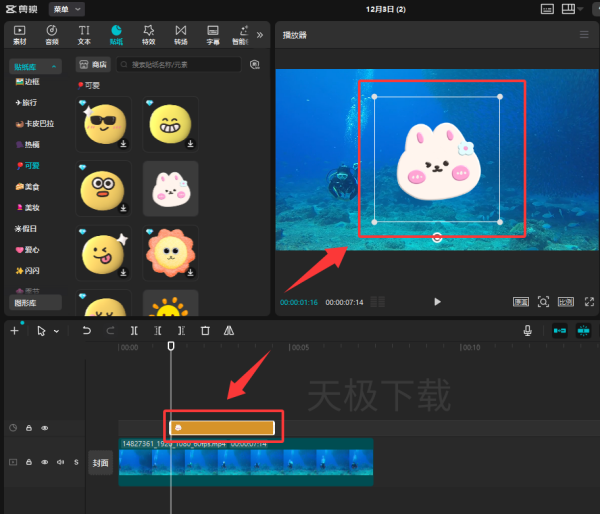Open the player panel hamburger menu
This screenshot has height=514, width=600.
pyautogui.click(x=584, y=34)
